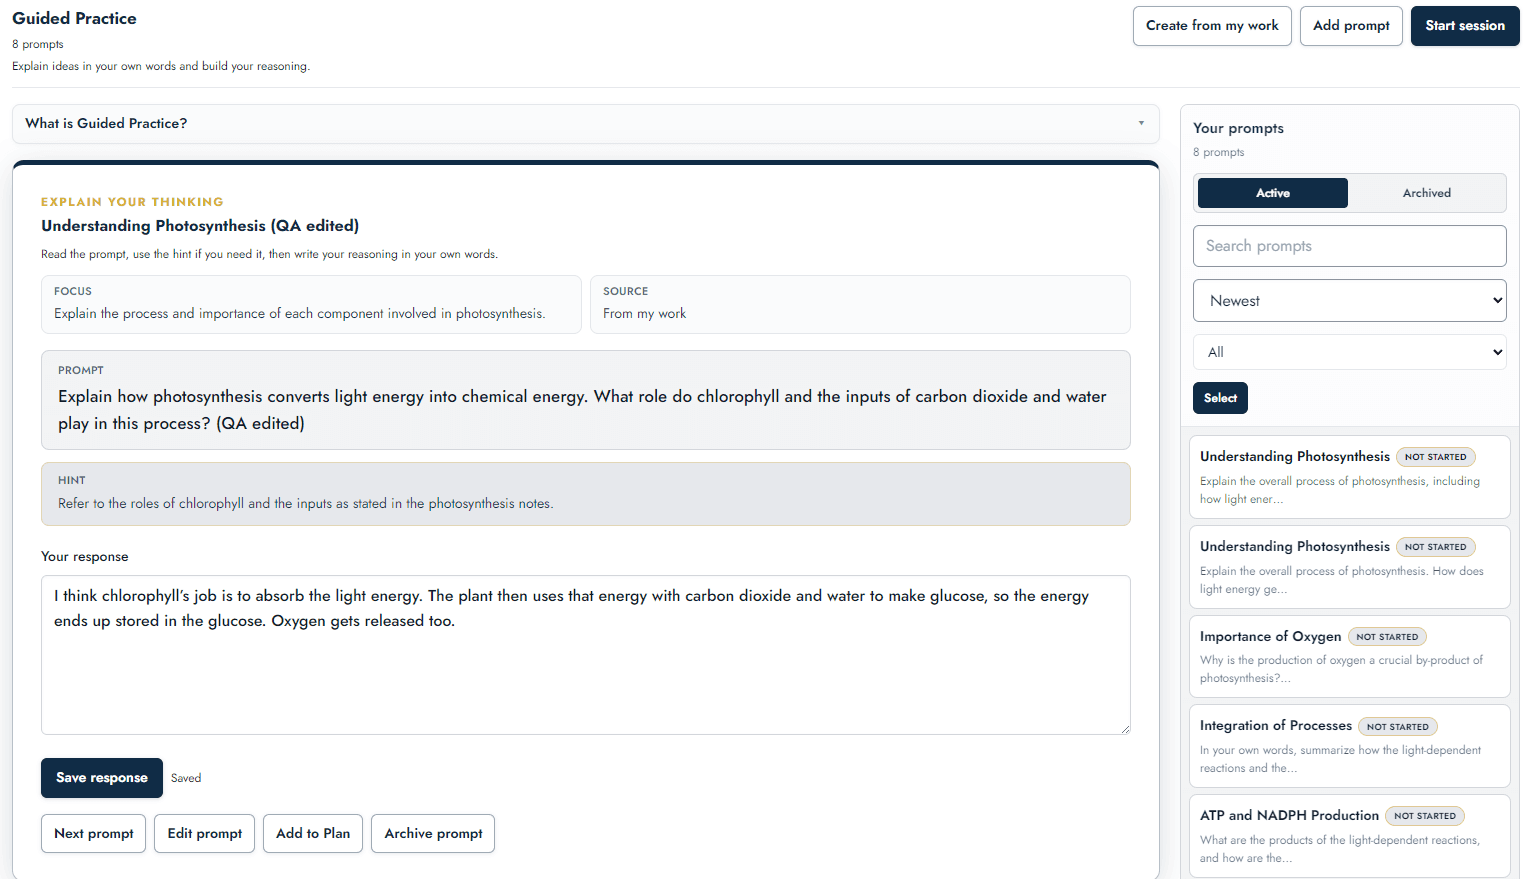
Task: Click the prompt question about converting light energy
Action: [582, 410]
